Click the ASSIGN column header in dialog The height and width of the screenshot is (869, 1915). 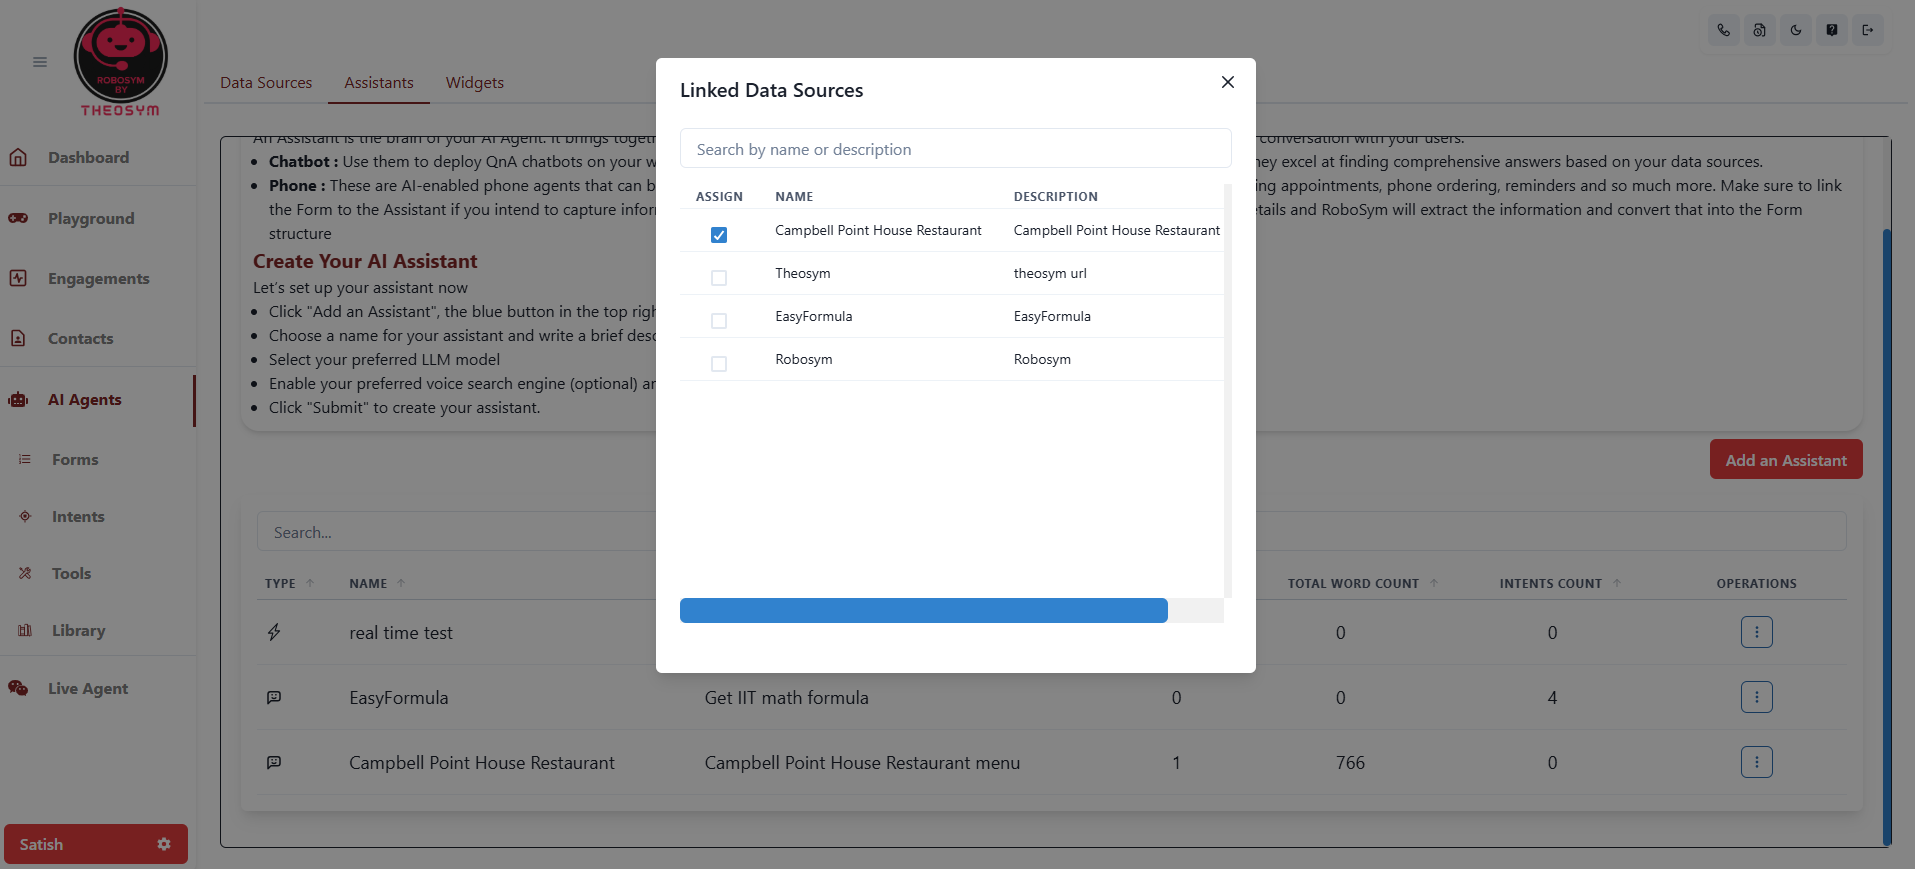[719, 197]
